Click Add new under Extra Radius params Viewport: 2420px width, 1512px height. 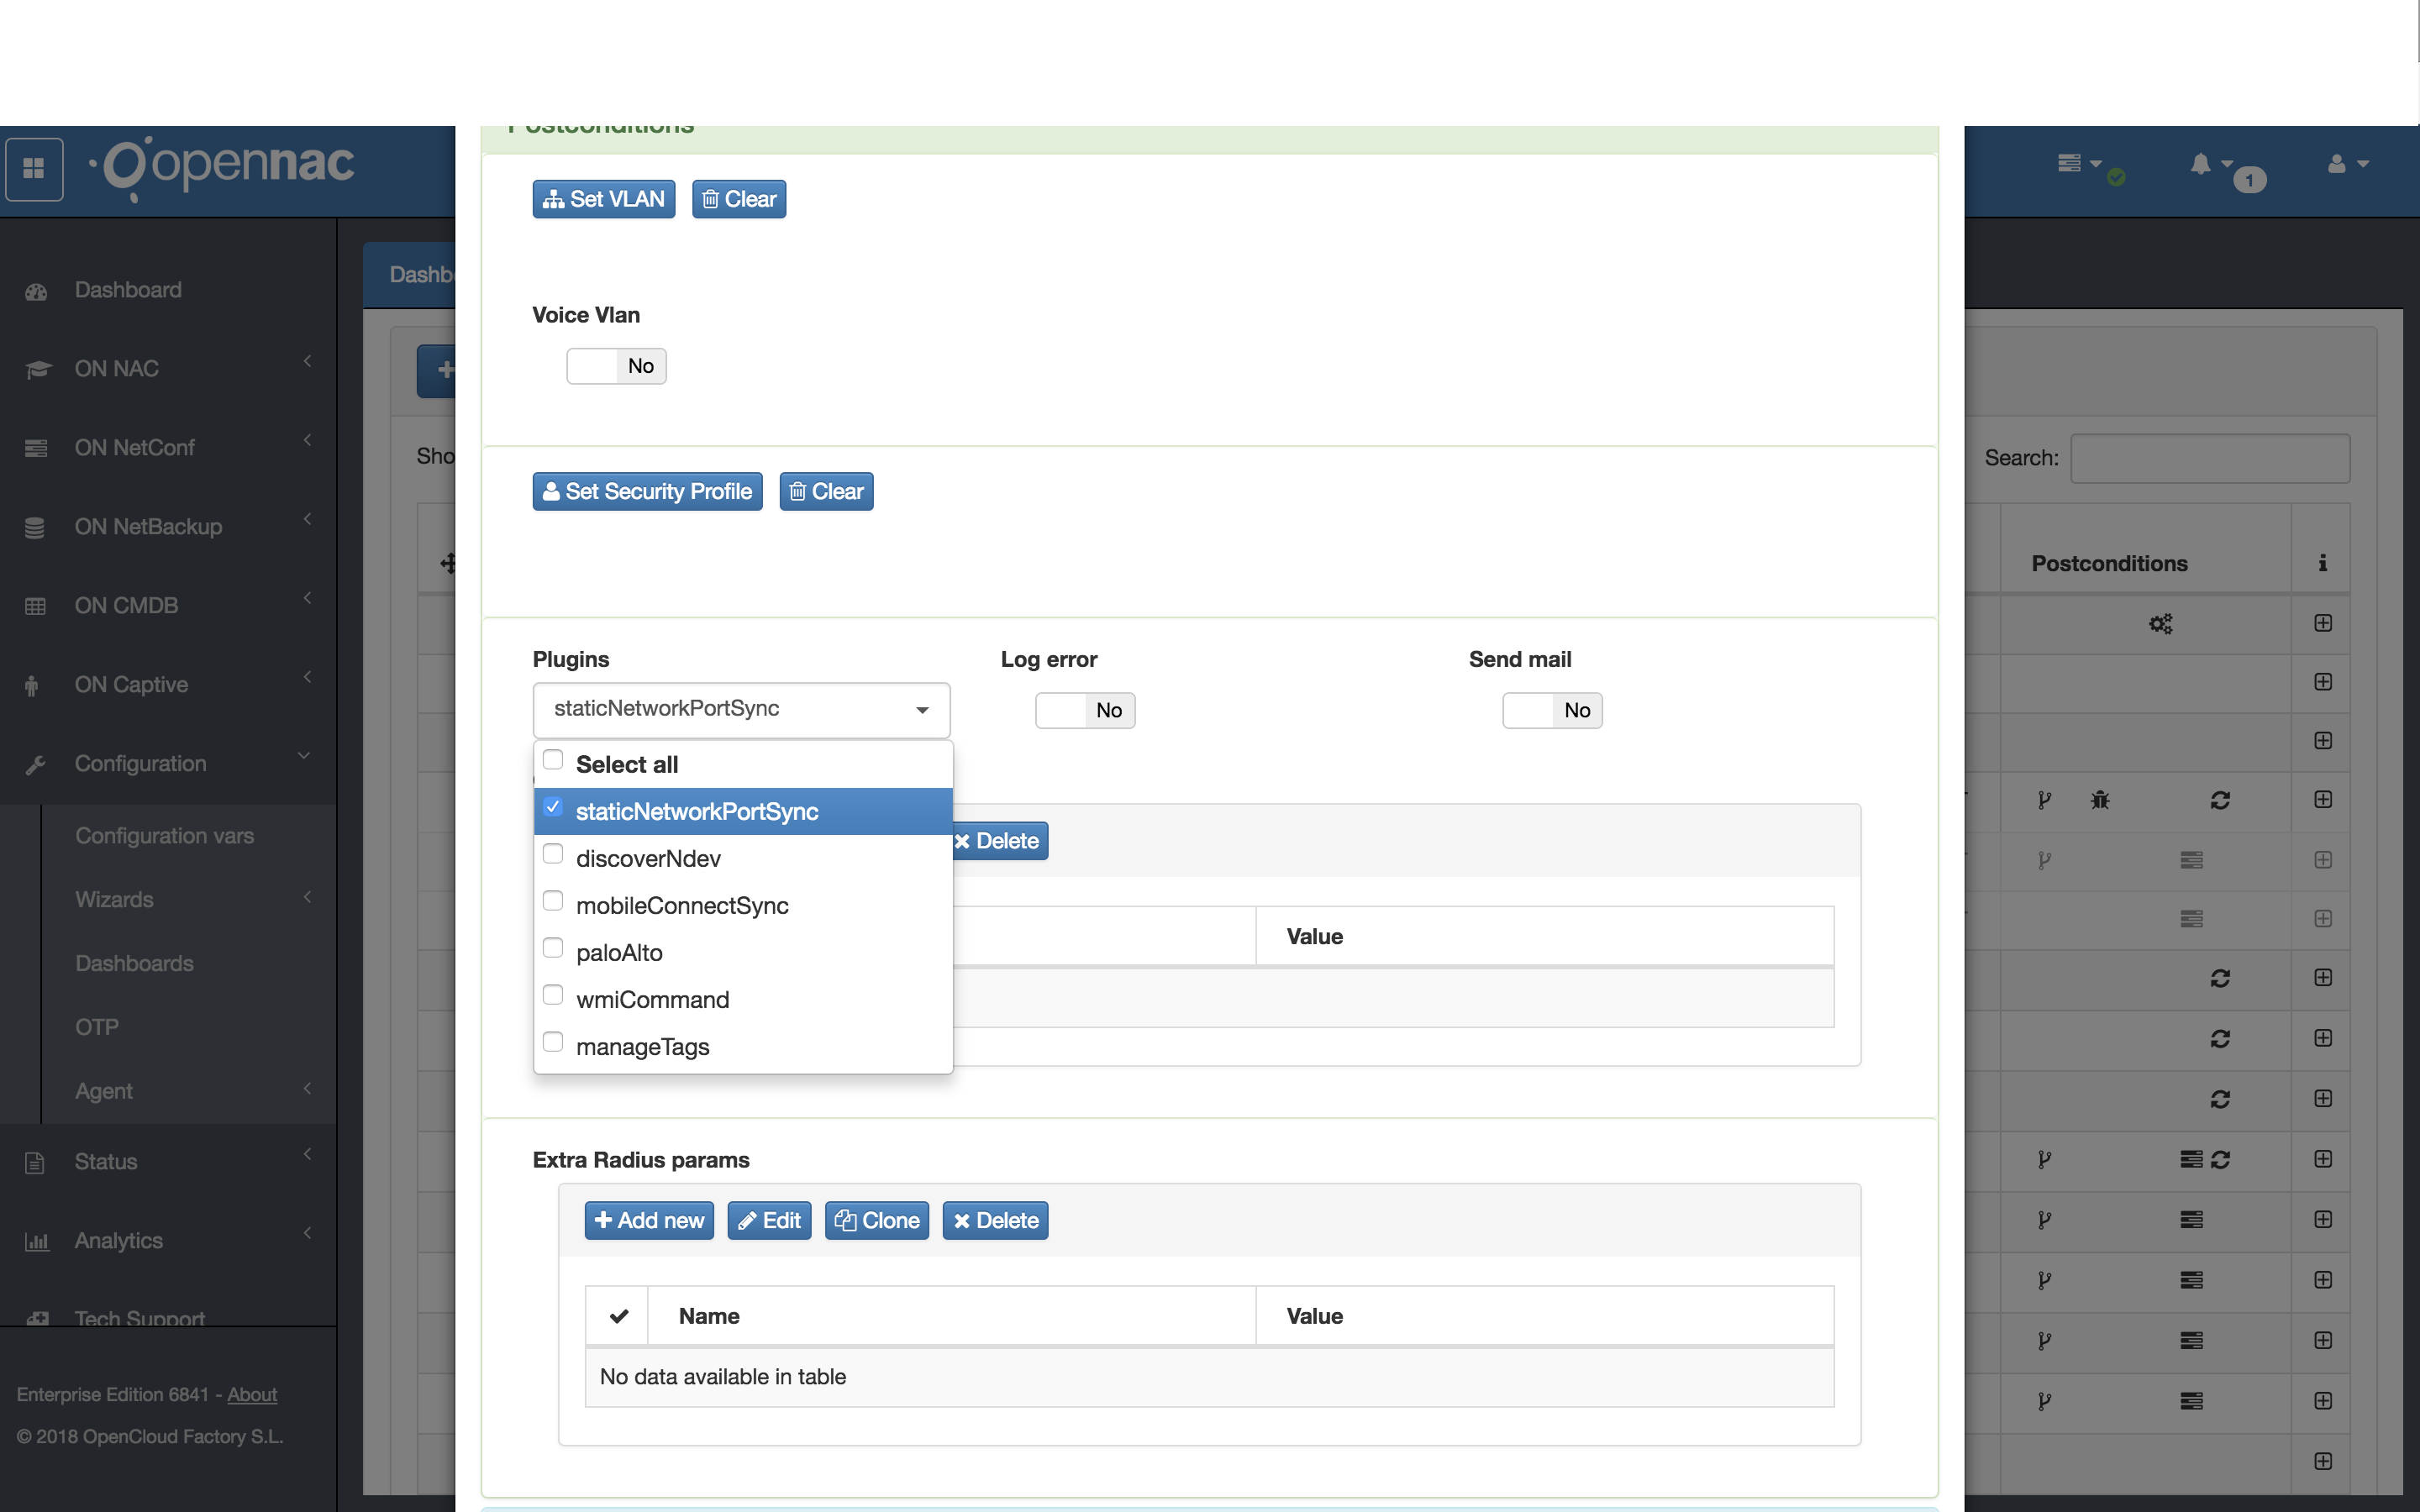(x=649, y=1221)
